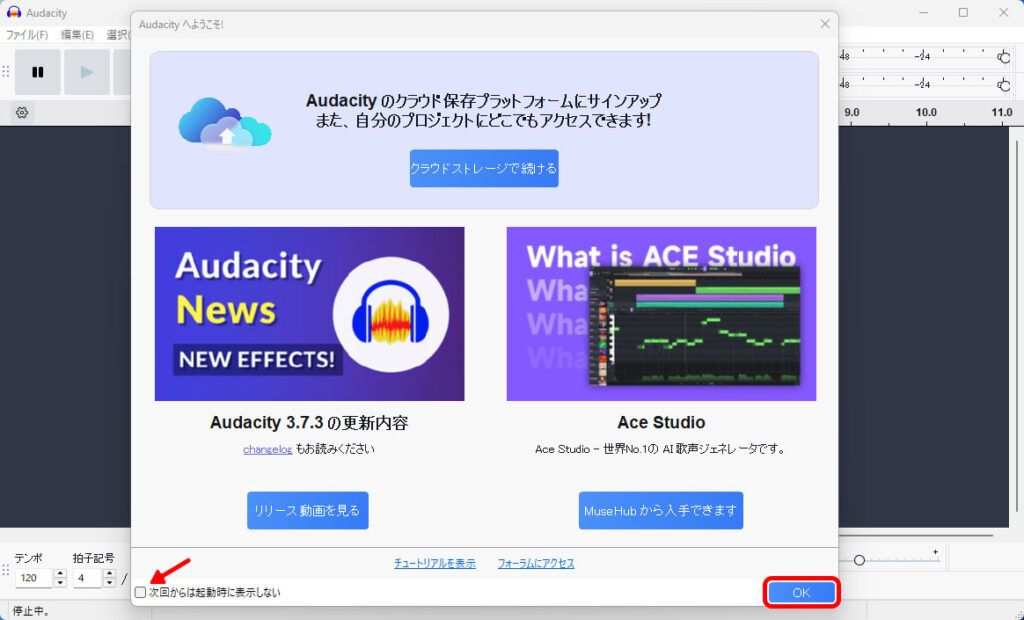
Task: Click the slider knob in the bottom toolbar
Action: 859,560
